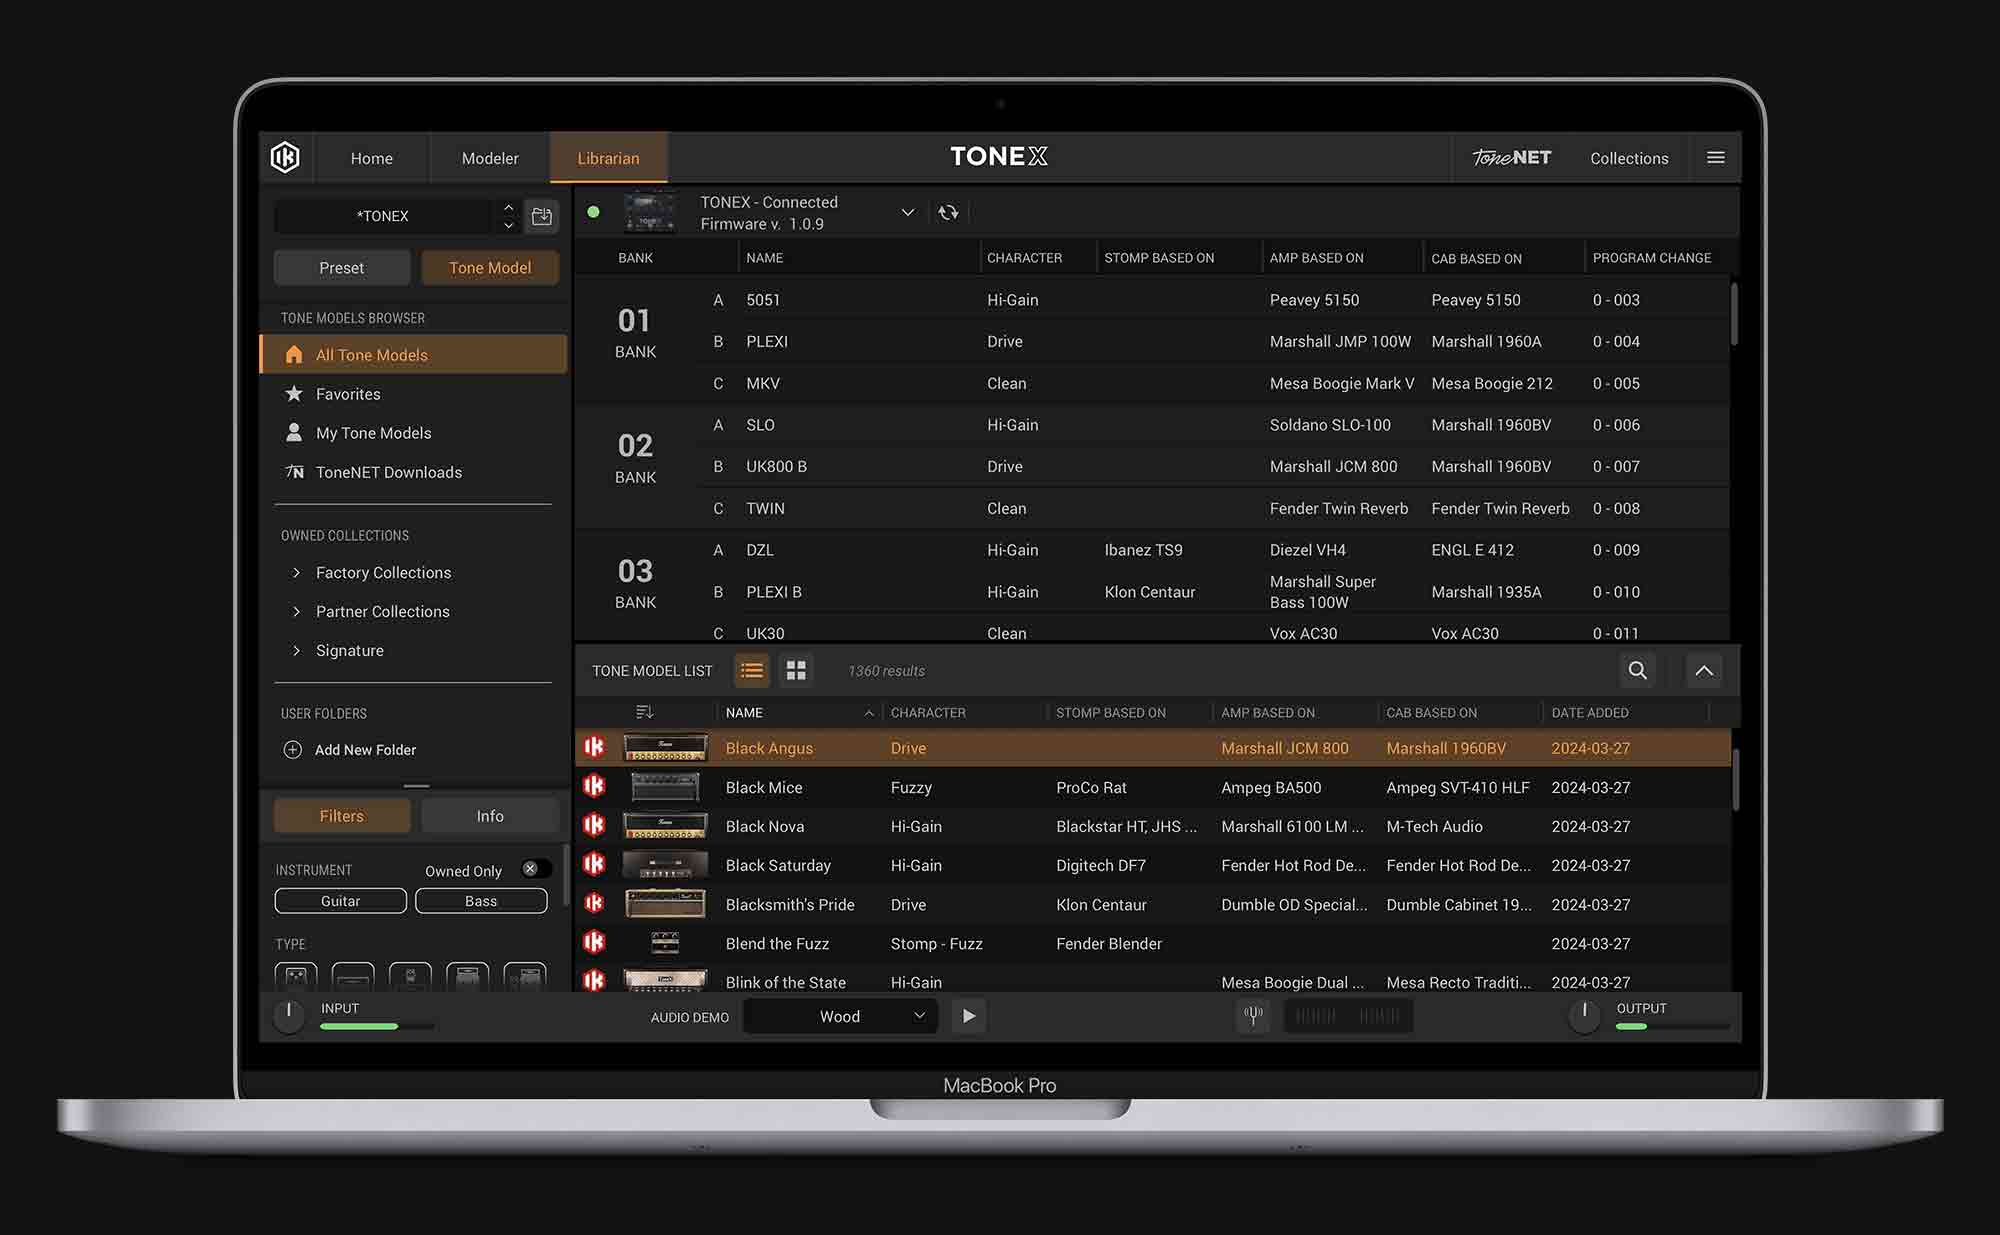This screenshot has width=2000, height=1235.
Task: Click IK badge on Black Angus row
Action: coord(594,747)
